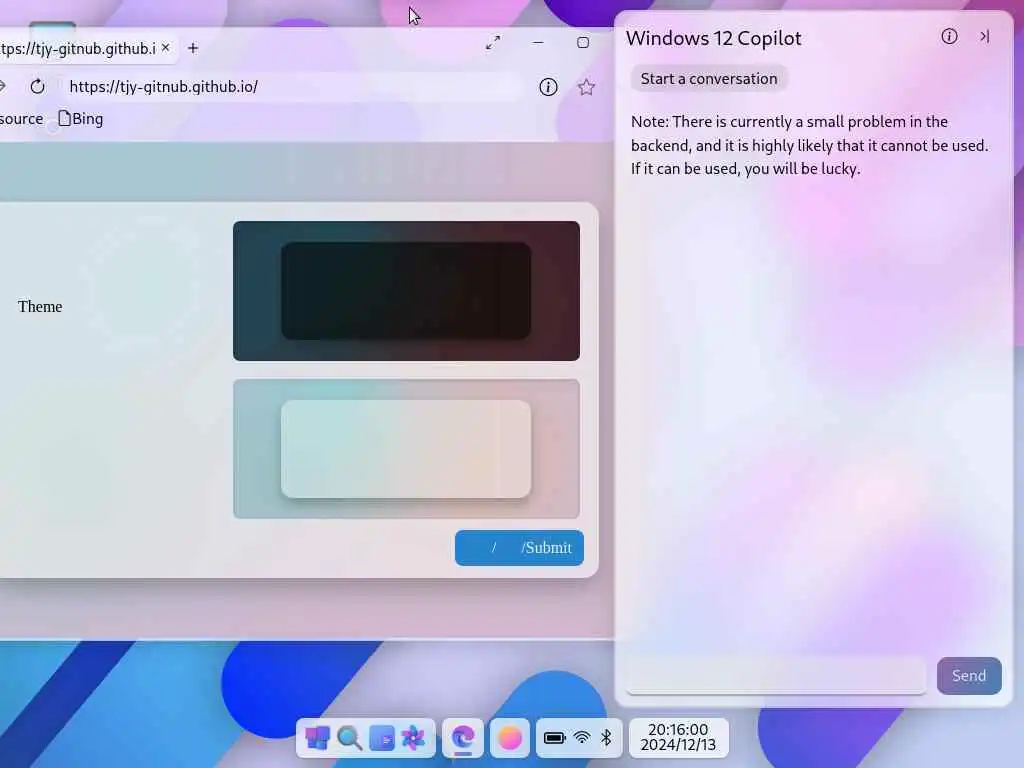Show site information icon in address bar
The image size is (1024, 768).
tap(548, 87)
